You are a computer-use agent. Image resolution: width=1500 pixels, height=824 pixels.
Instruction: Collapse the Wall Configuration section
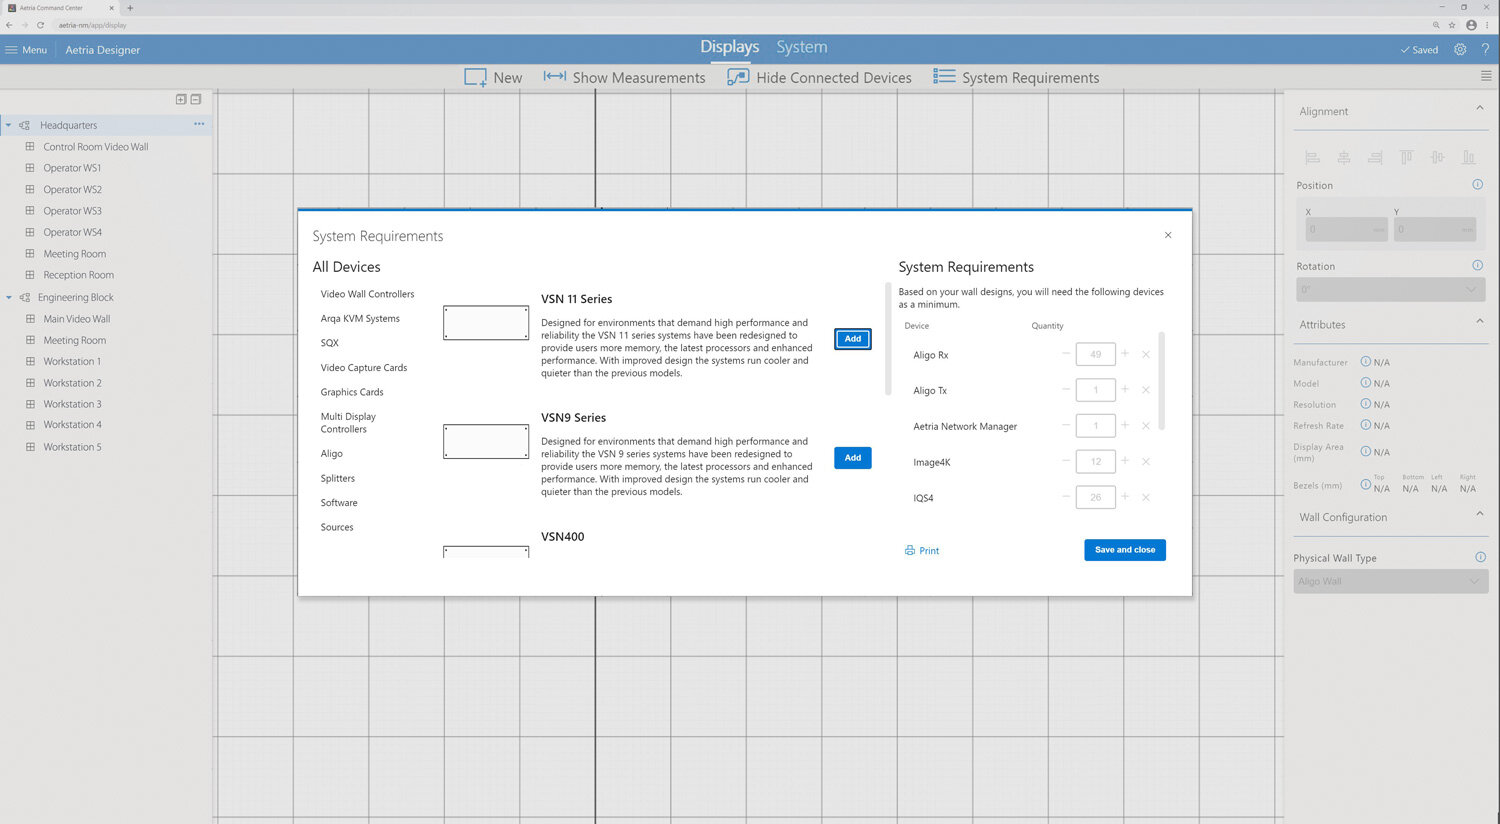point(1480,514)
